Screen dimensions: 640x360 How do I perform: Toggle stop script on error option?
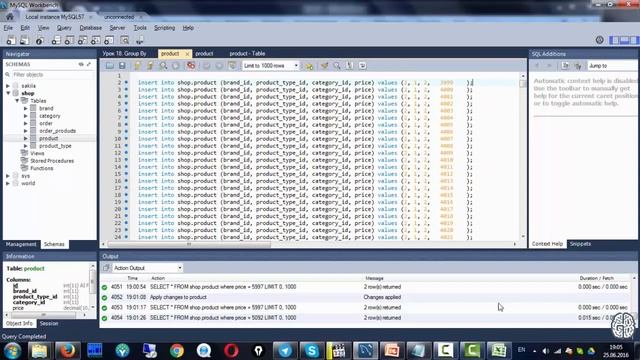point(191,66)
